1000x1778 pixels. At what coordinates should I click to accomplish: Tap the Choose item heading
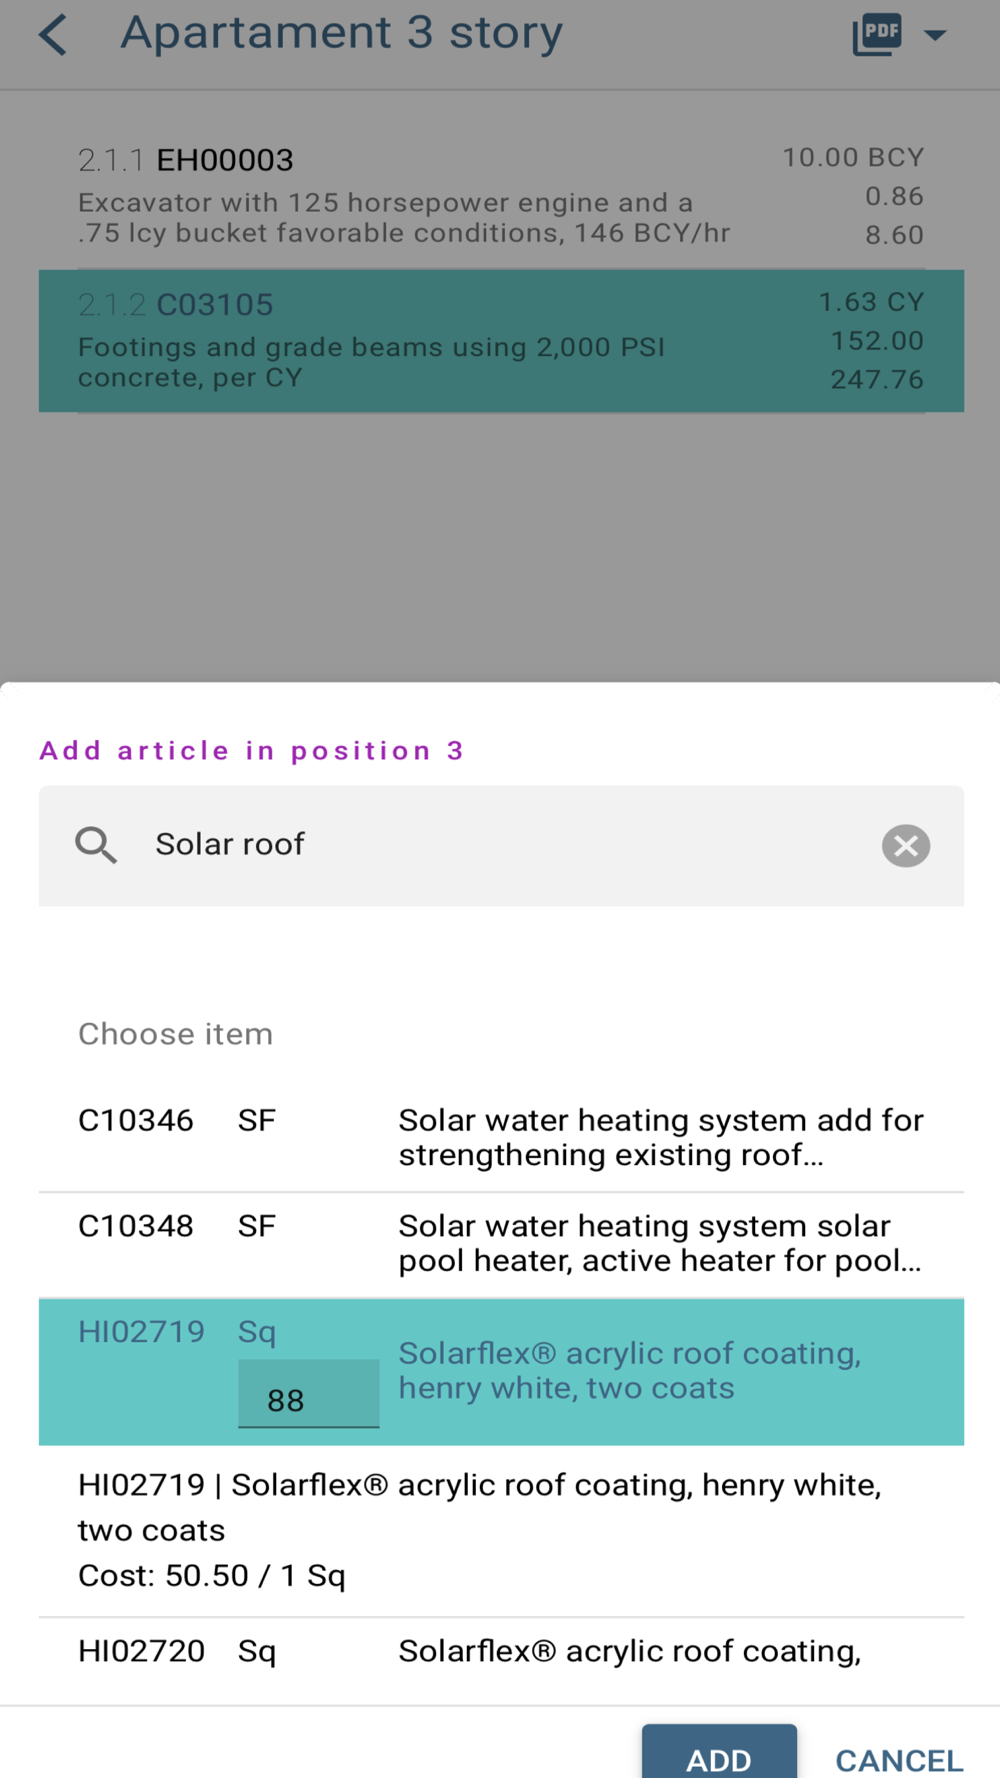pyautogui.click(x=175, y=1034)
